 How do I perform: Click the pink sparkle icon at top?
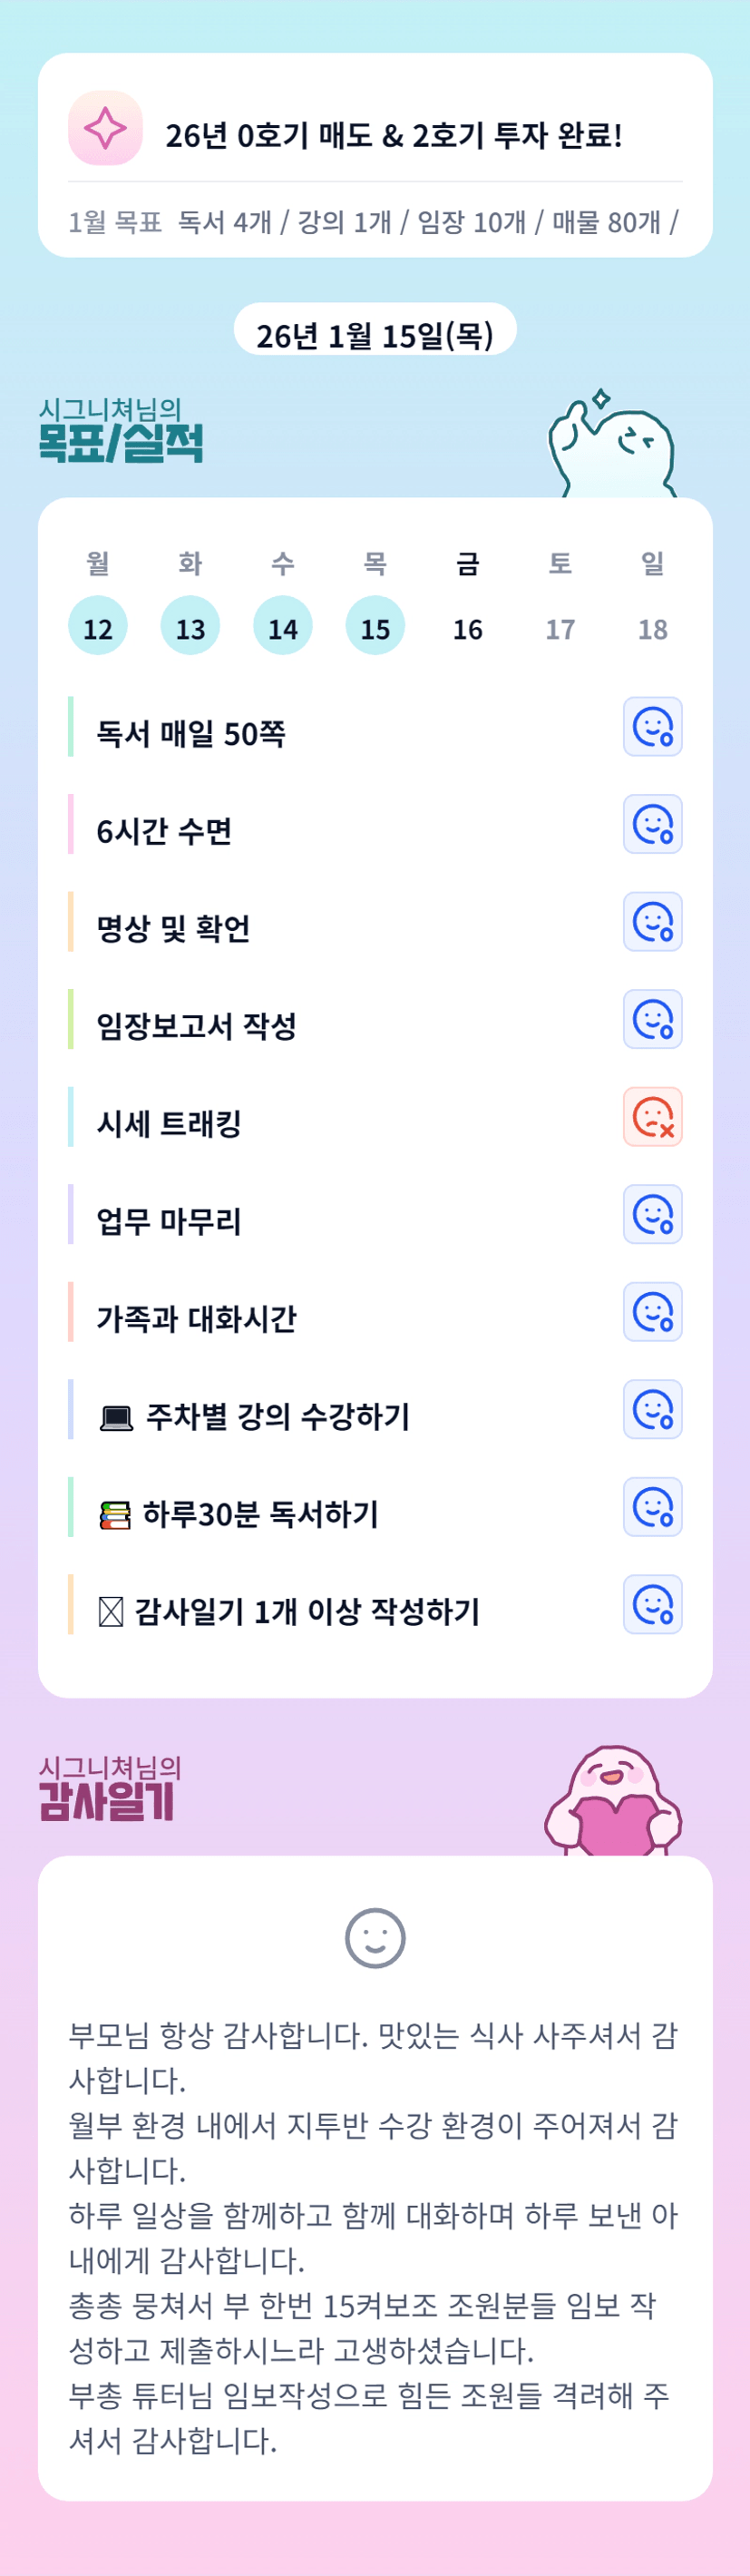[x=105, y=128]
